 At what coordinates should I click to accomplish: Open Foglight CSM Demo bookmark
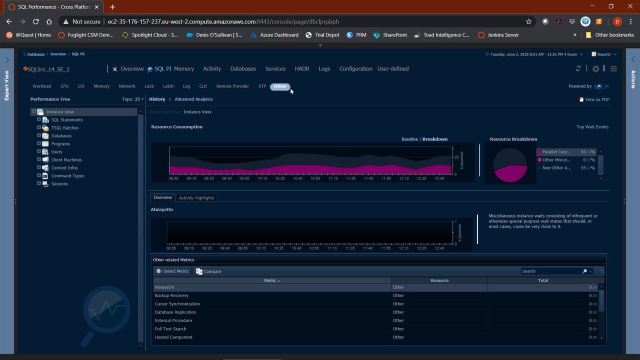coord(86,35)
